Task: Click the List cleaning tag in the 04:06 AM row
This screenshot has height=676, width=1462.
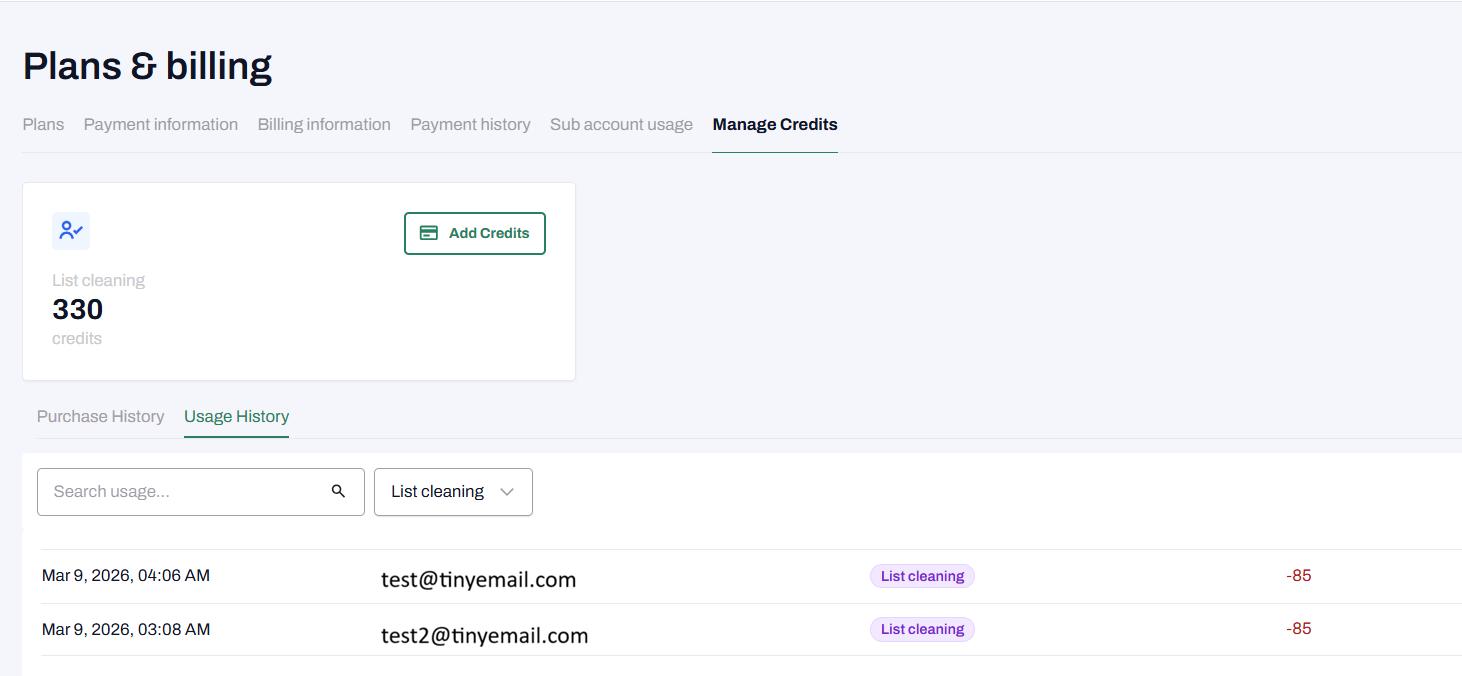Action: point(922,576)
